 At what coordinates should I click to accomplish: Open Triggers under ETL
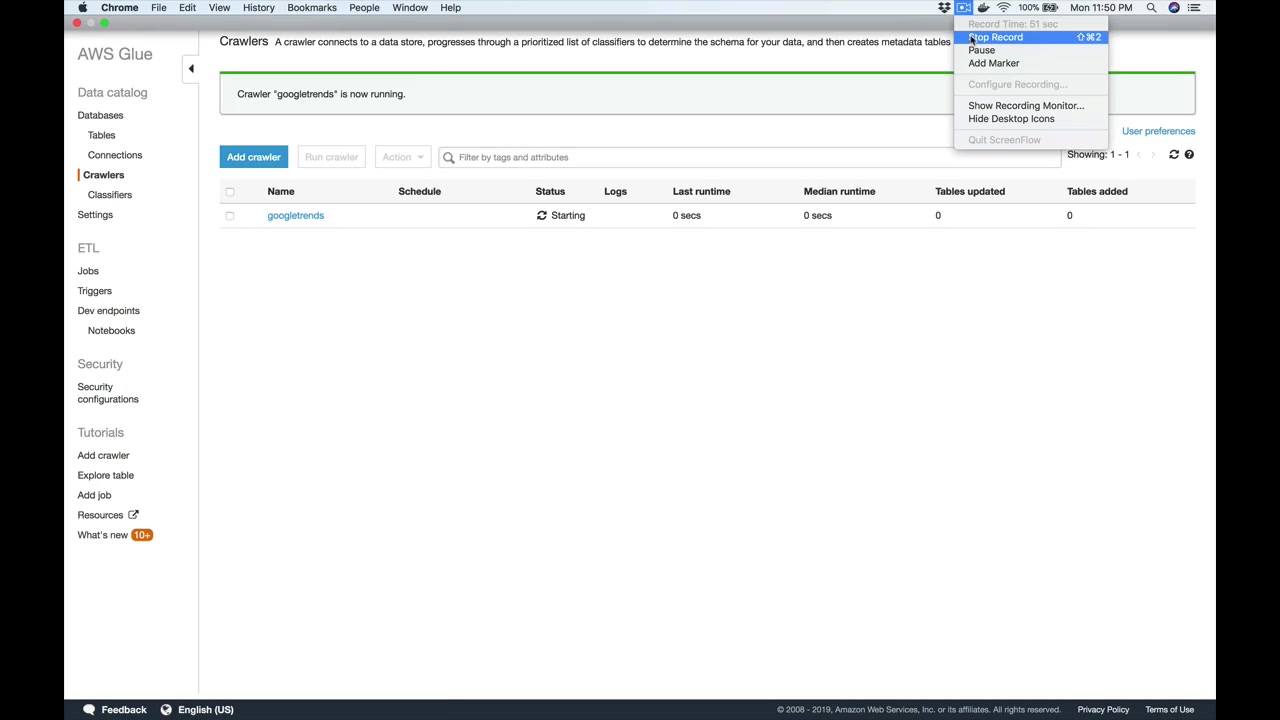coord(95,291)
